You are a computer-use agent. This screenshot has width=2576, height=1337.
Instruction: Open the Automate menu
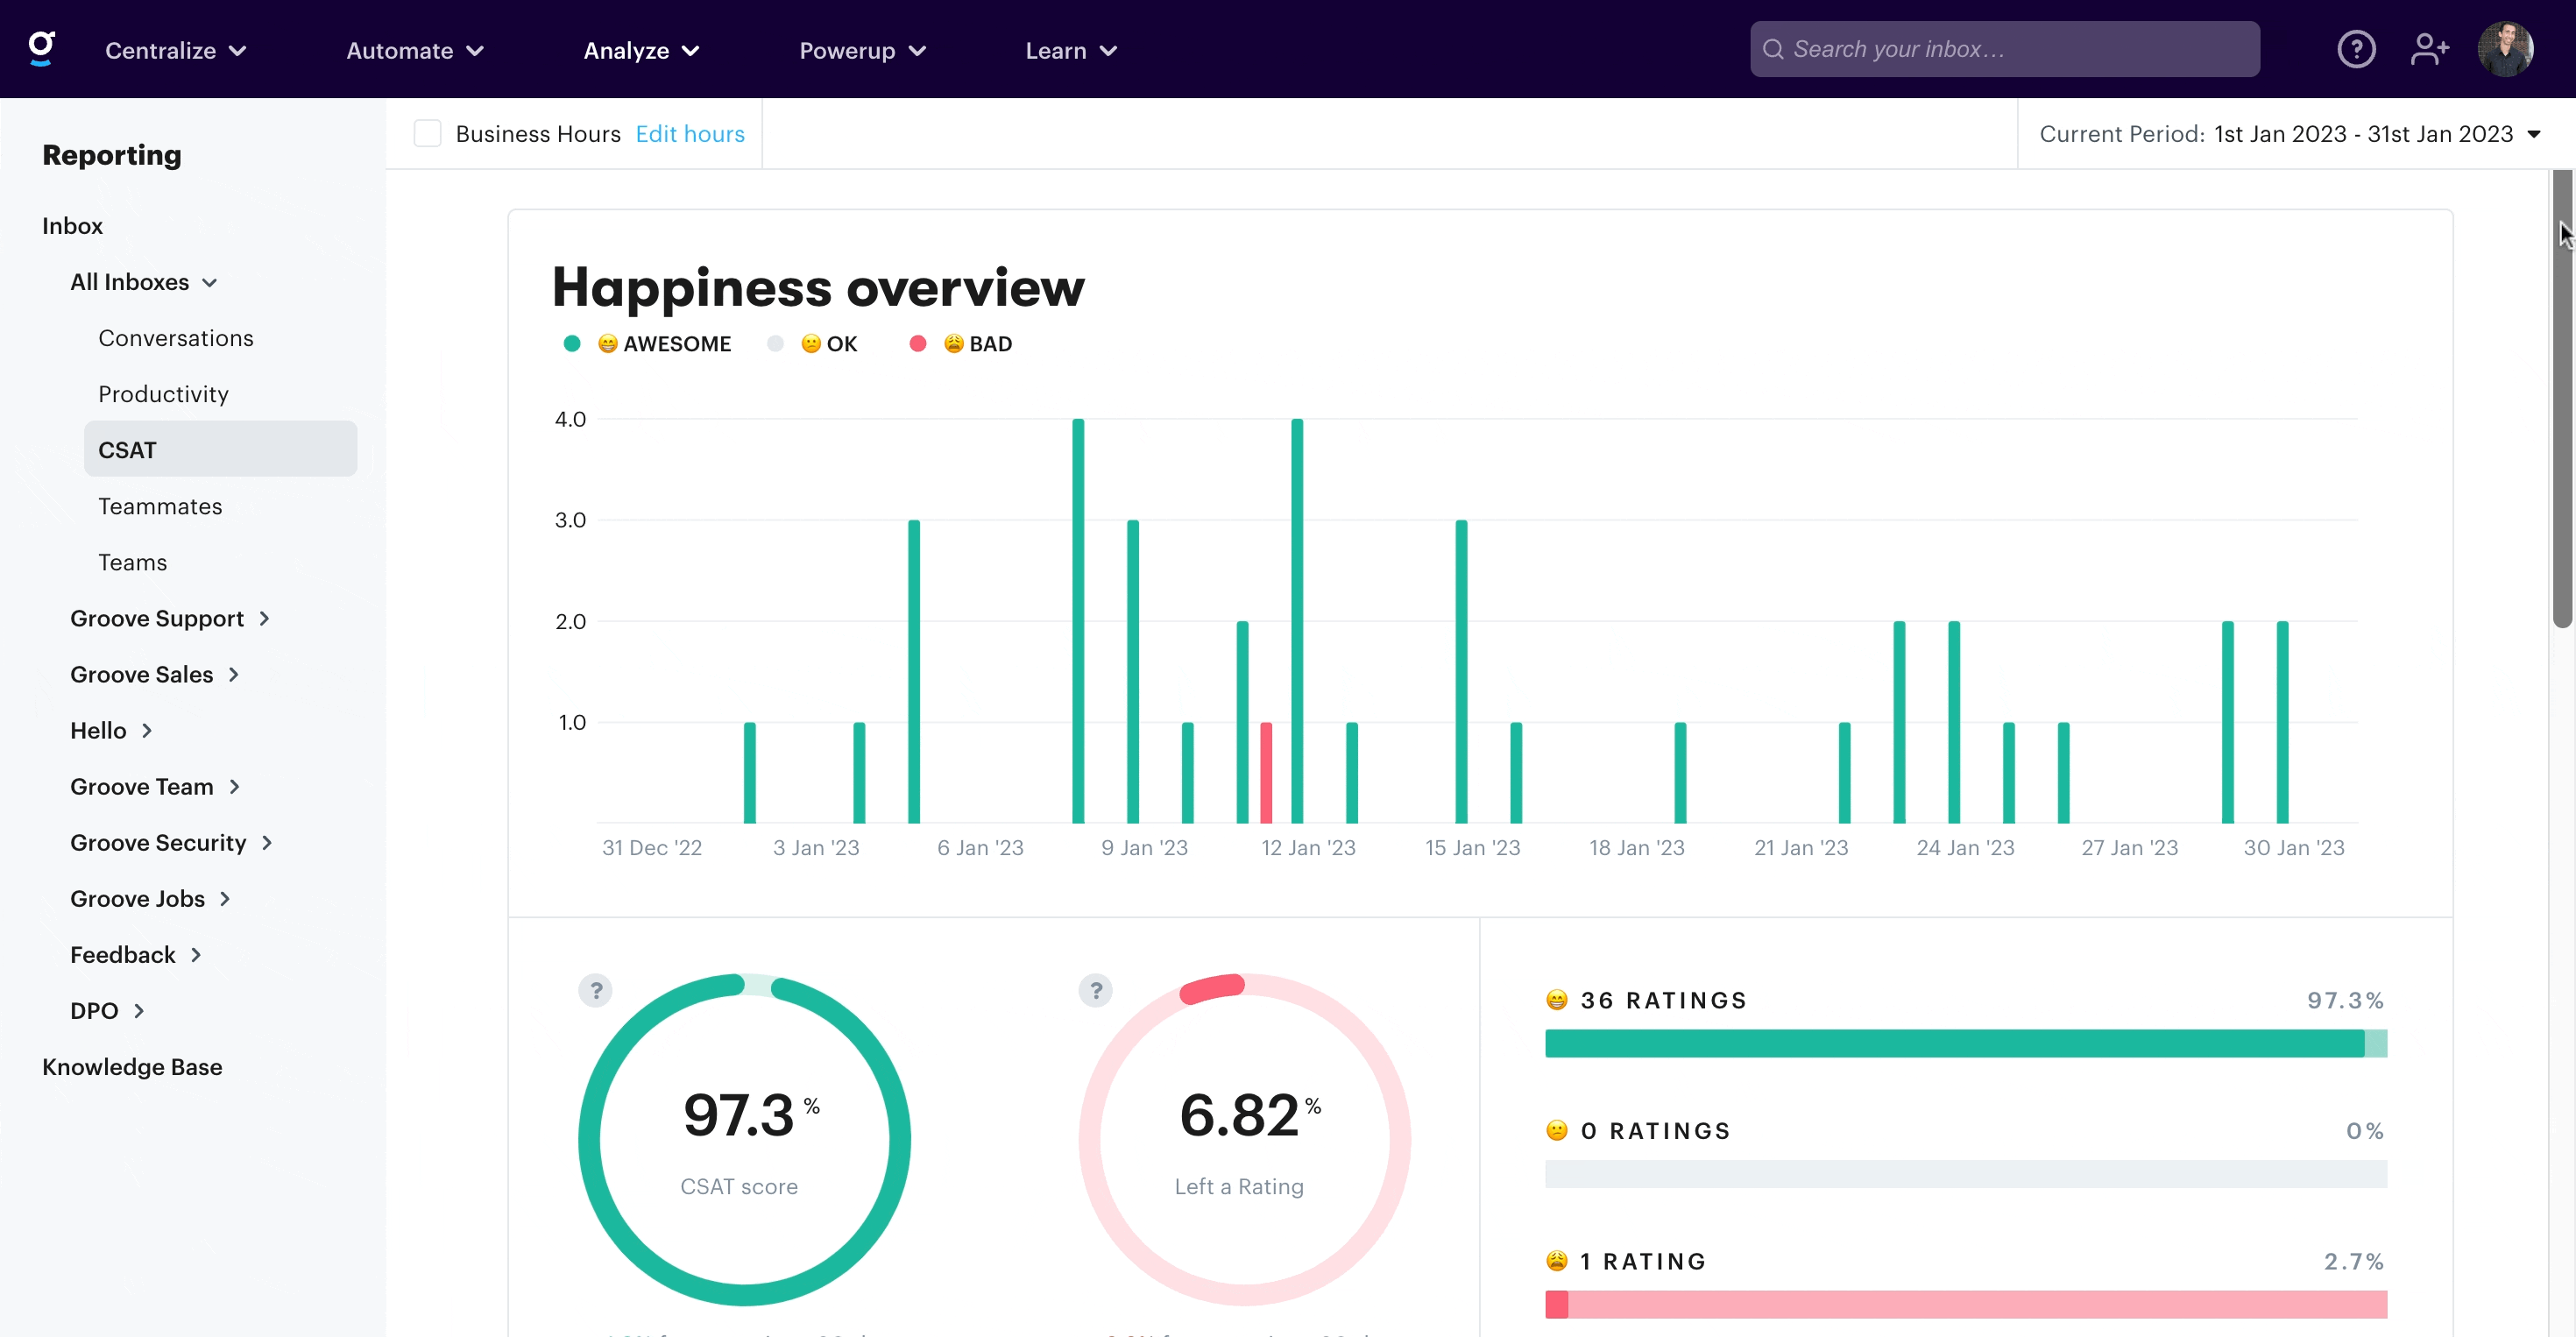point(414,50)
